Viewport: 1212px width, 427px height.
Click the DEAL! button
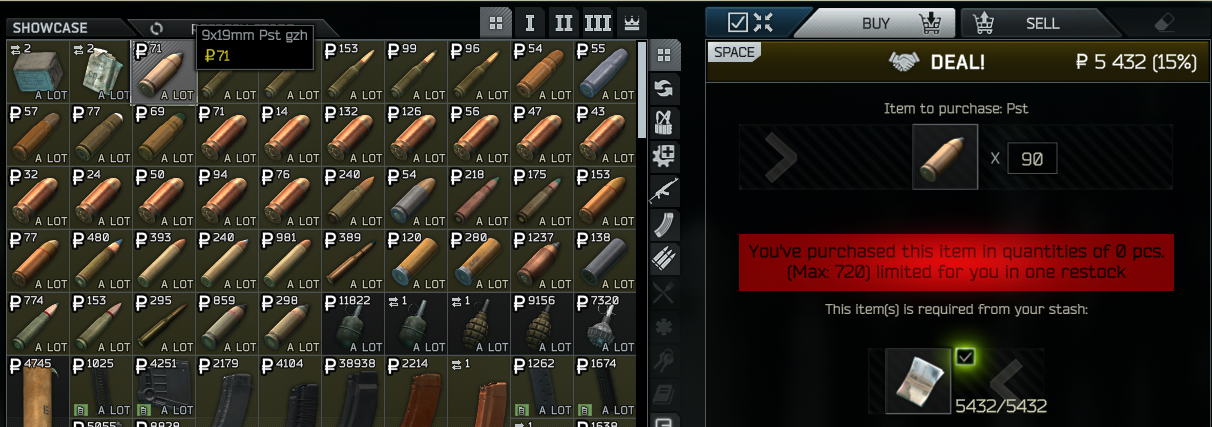click(958, 62)
